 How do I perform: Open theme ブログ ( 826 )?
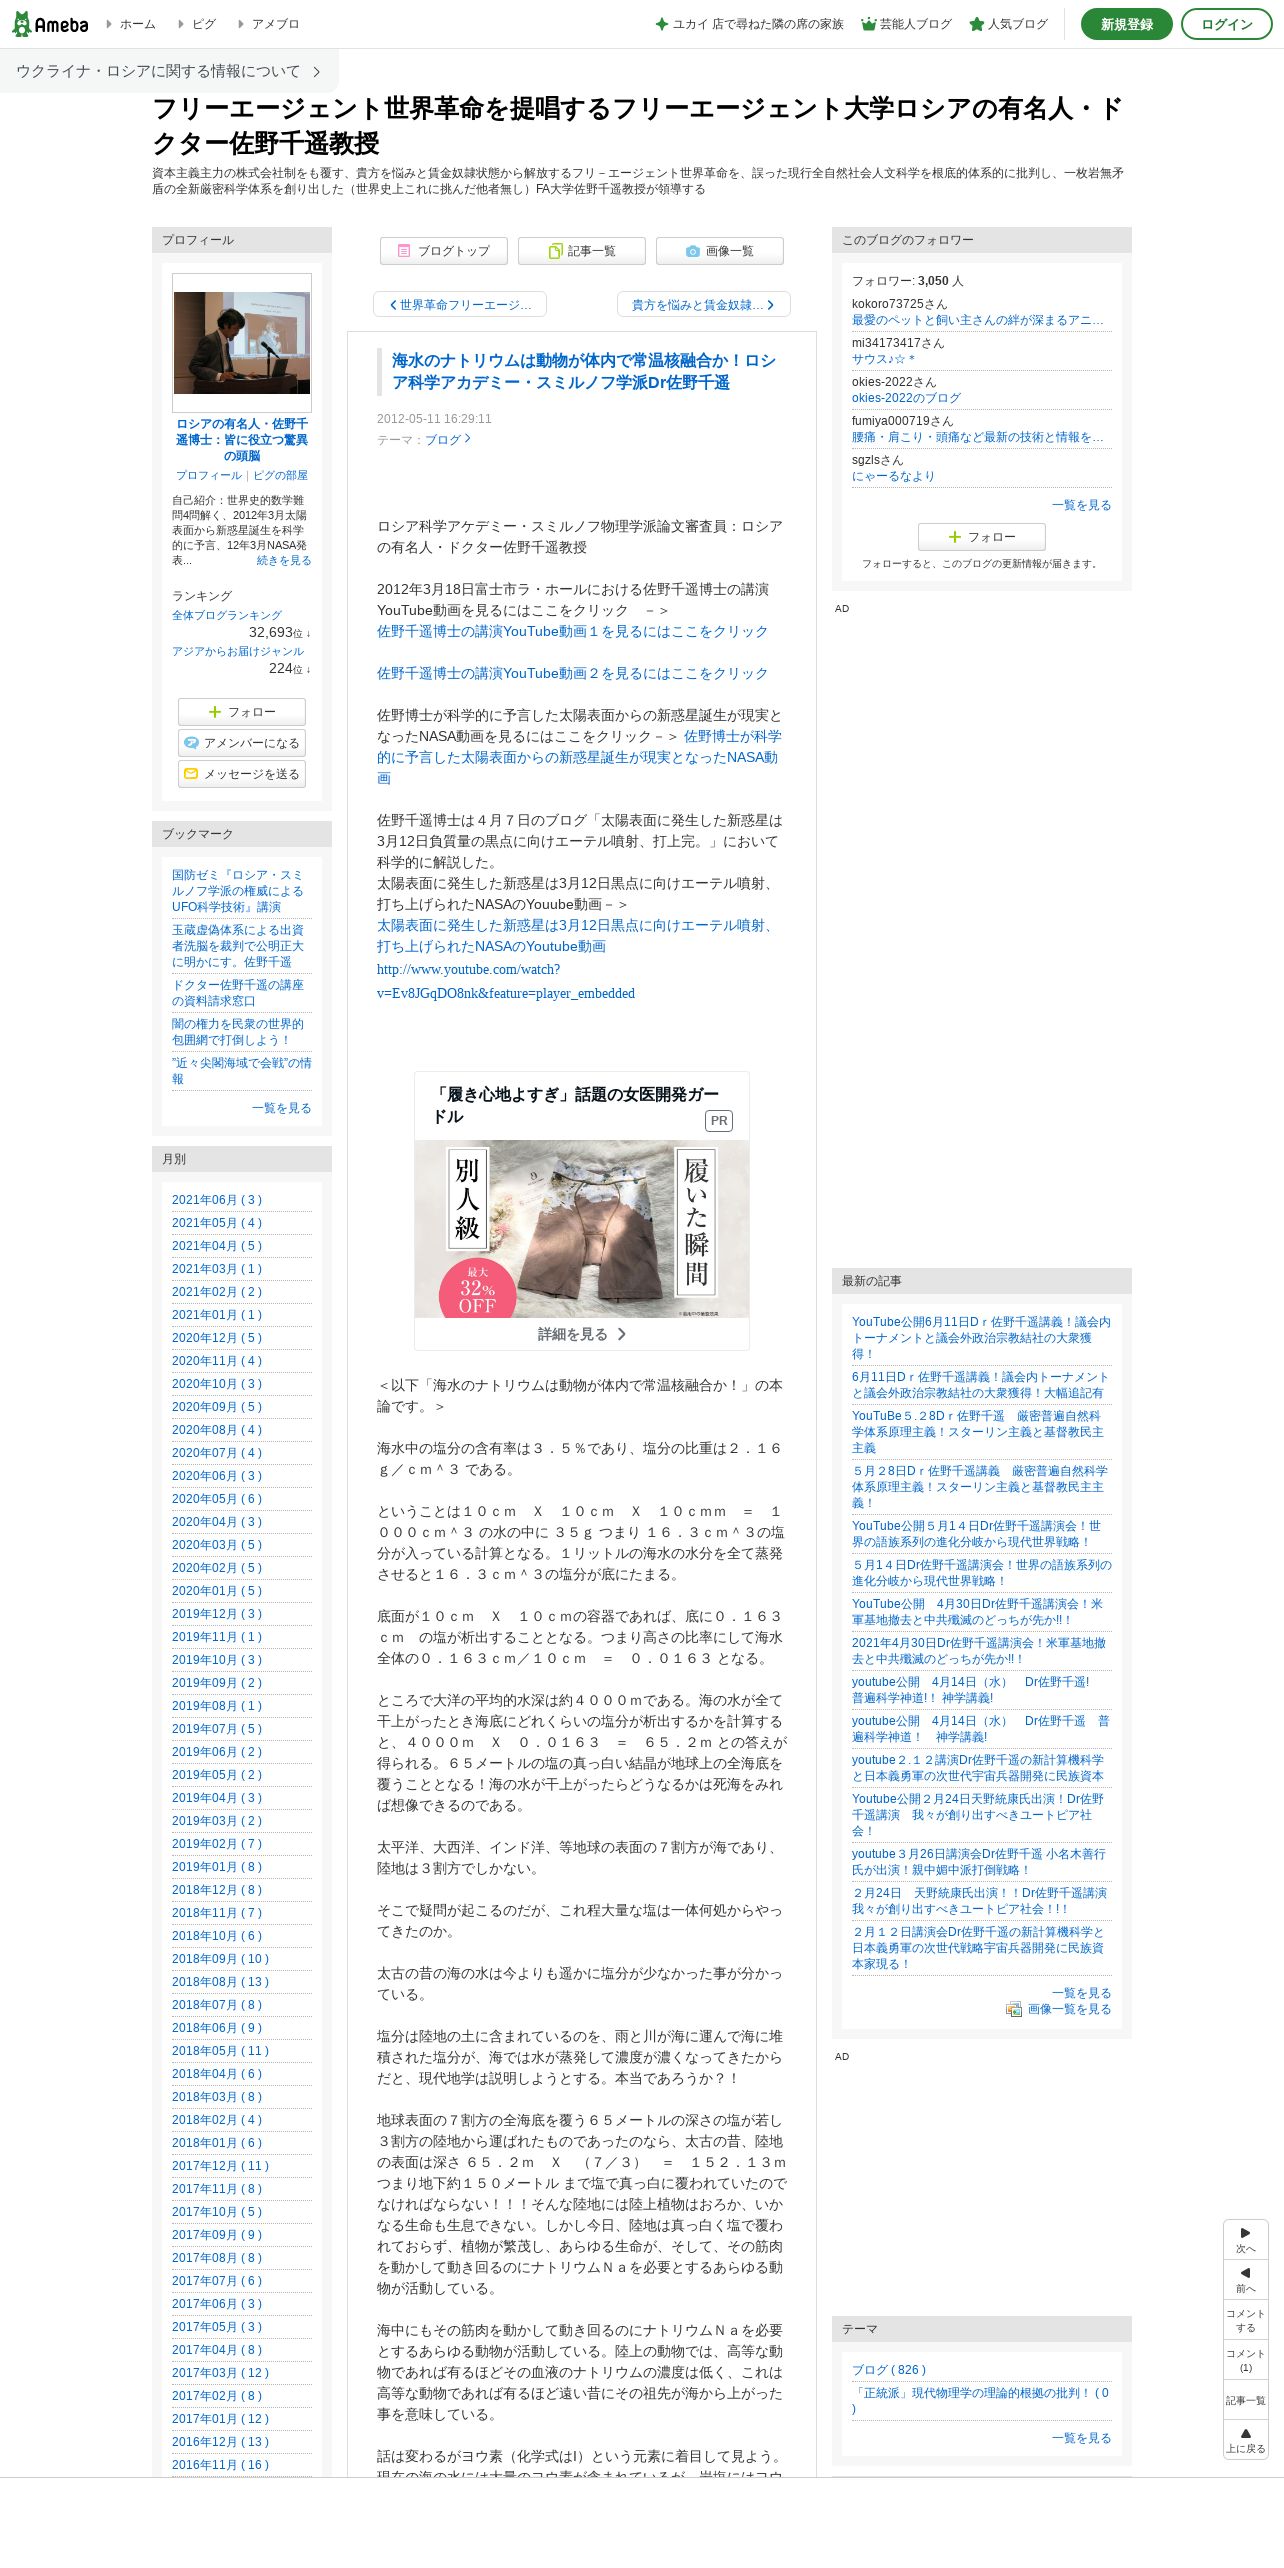(x=889, y=2370)
